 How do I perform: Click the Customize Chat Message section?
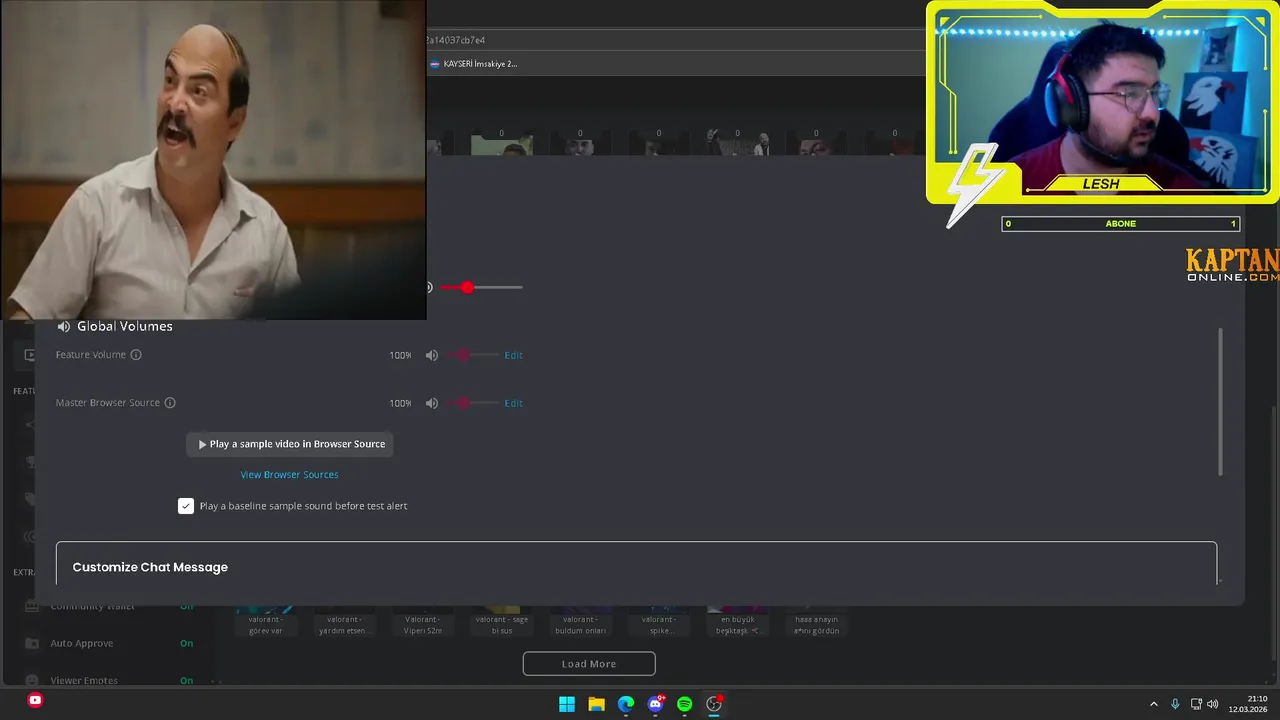[x=636, y=563]
